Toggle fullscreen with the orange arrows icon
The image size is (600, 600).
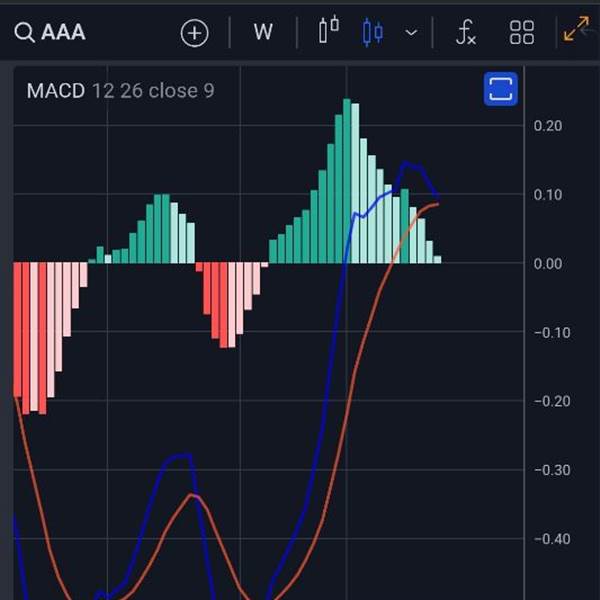click(x=576, y=28)
